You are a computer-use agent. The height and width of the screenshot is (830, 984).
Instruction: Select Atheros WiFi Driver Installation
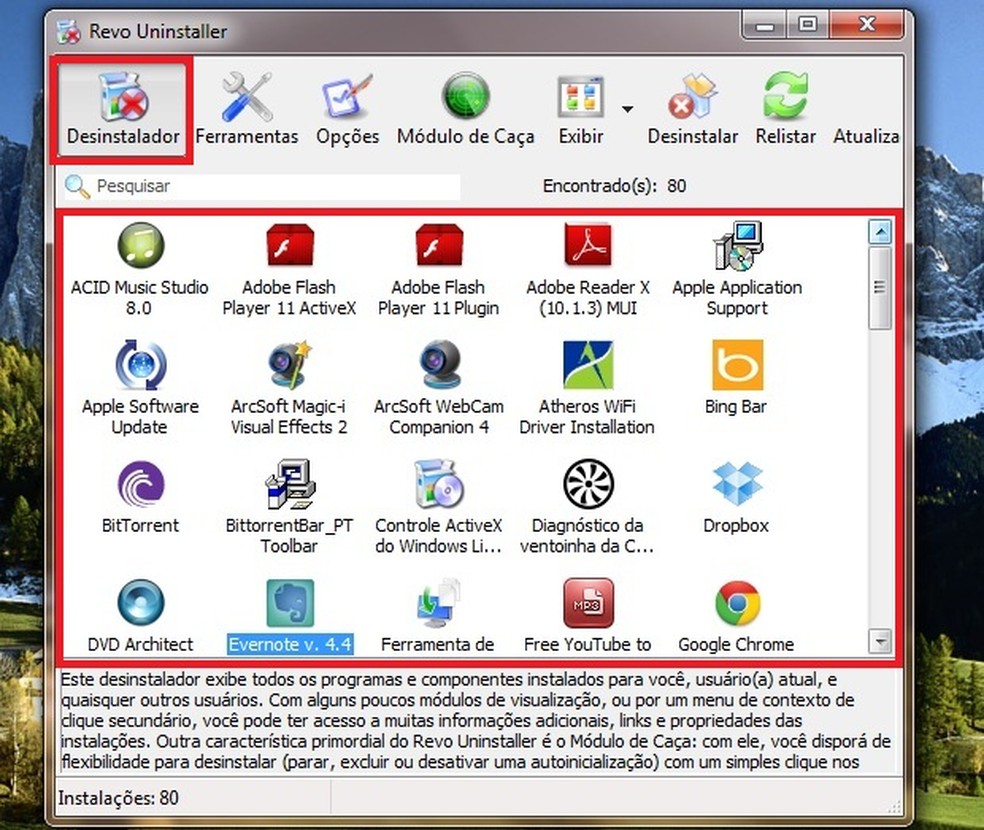(587, 389)
